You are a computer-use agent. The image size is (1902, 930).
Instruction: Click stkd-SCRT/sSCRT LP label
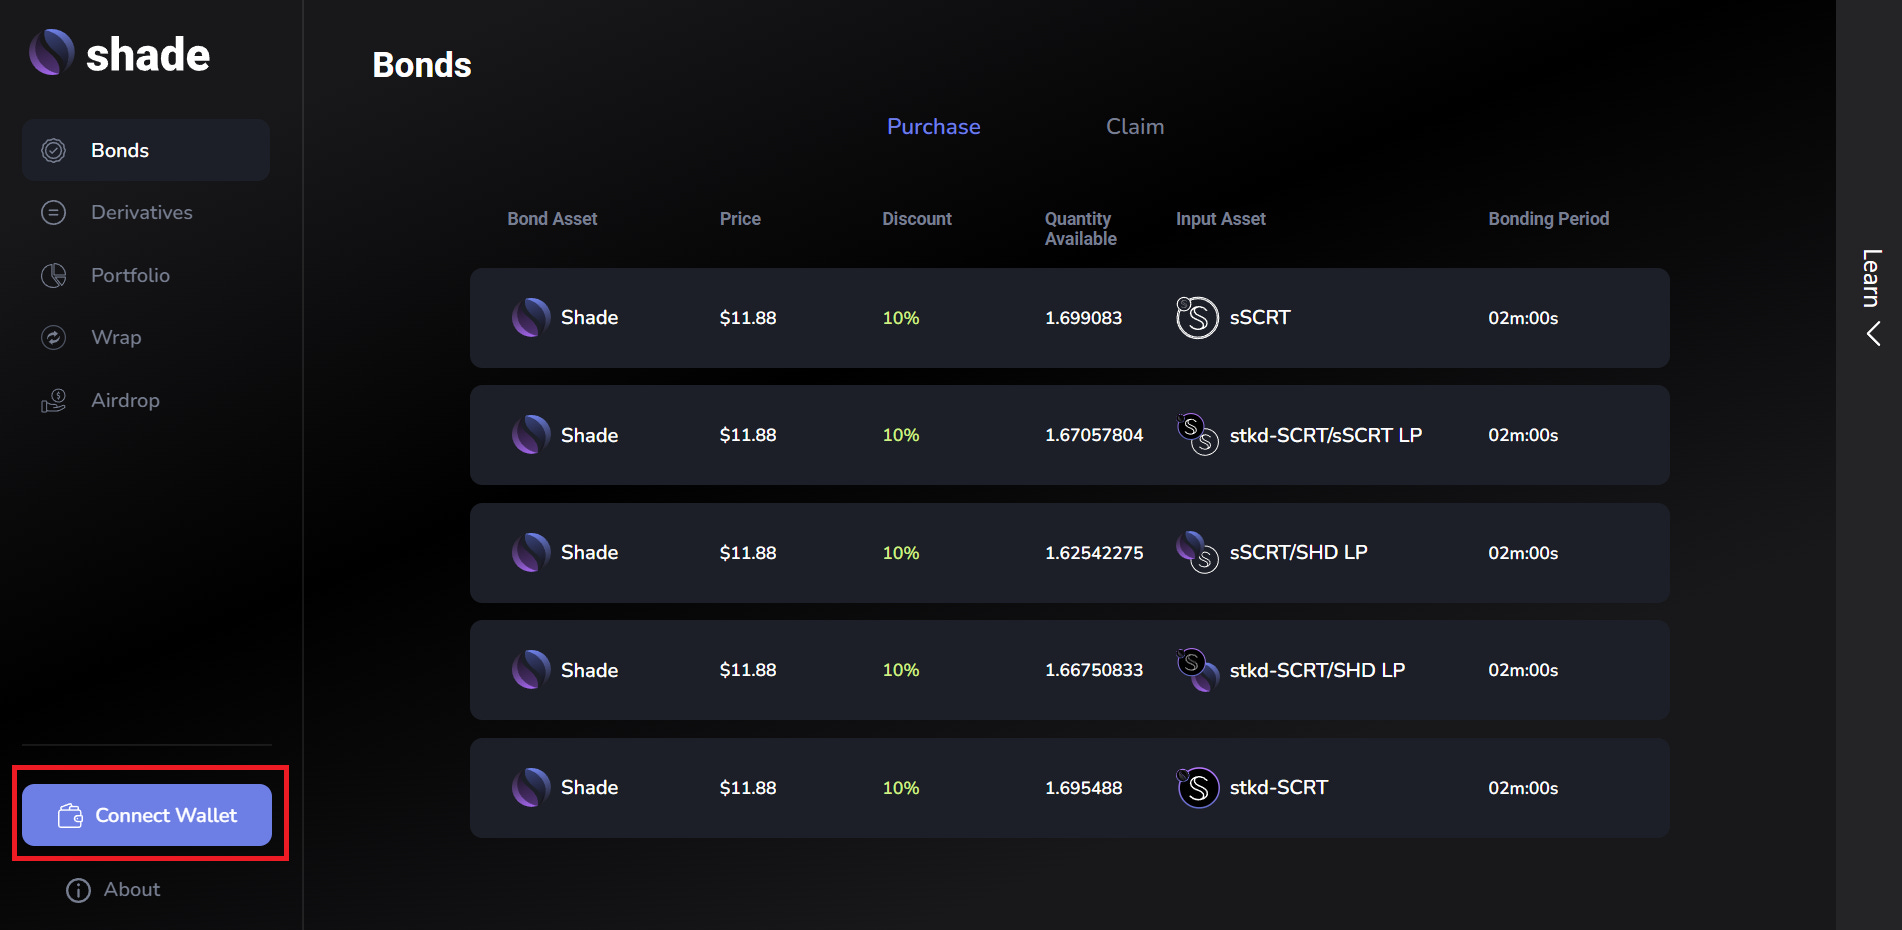click(x=1326, y=435)
